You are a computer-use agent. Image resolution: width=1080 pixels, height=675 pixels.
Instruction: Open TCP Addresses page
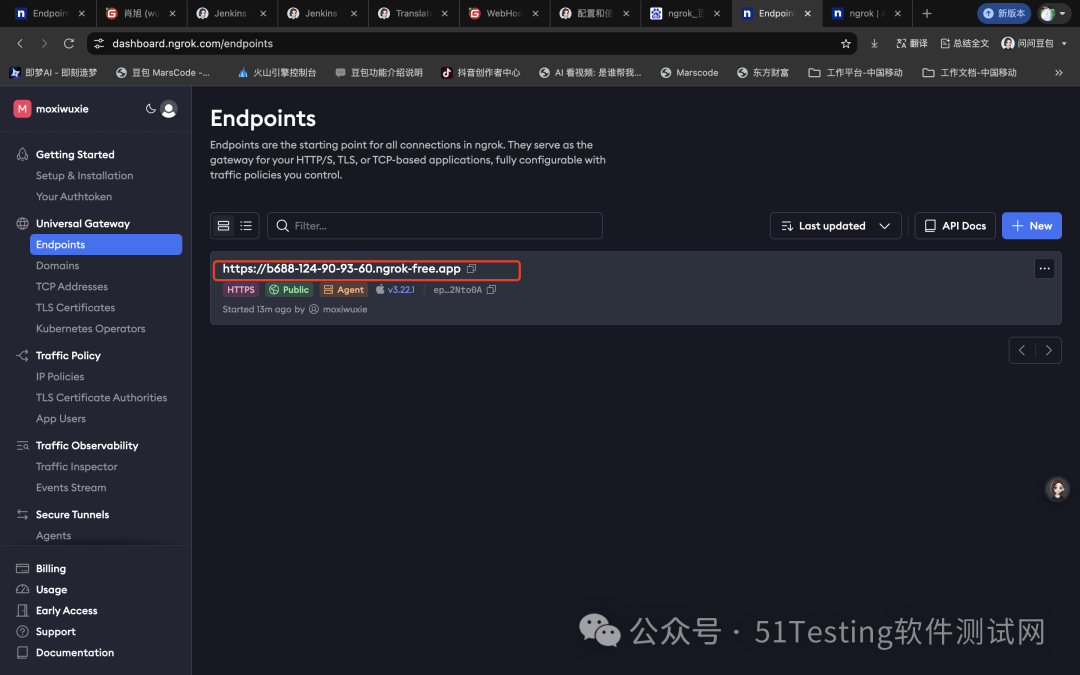pyautogui.click(x=72, y=287)
